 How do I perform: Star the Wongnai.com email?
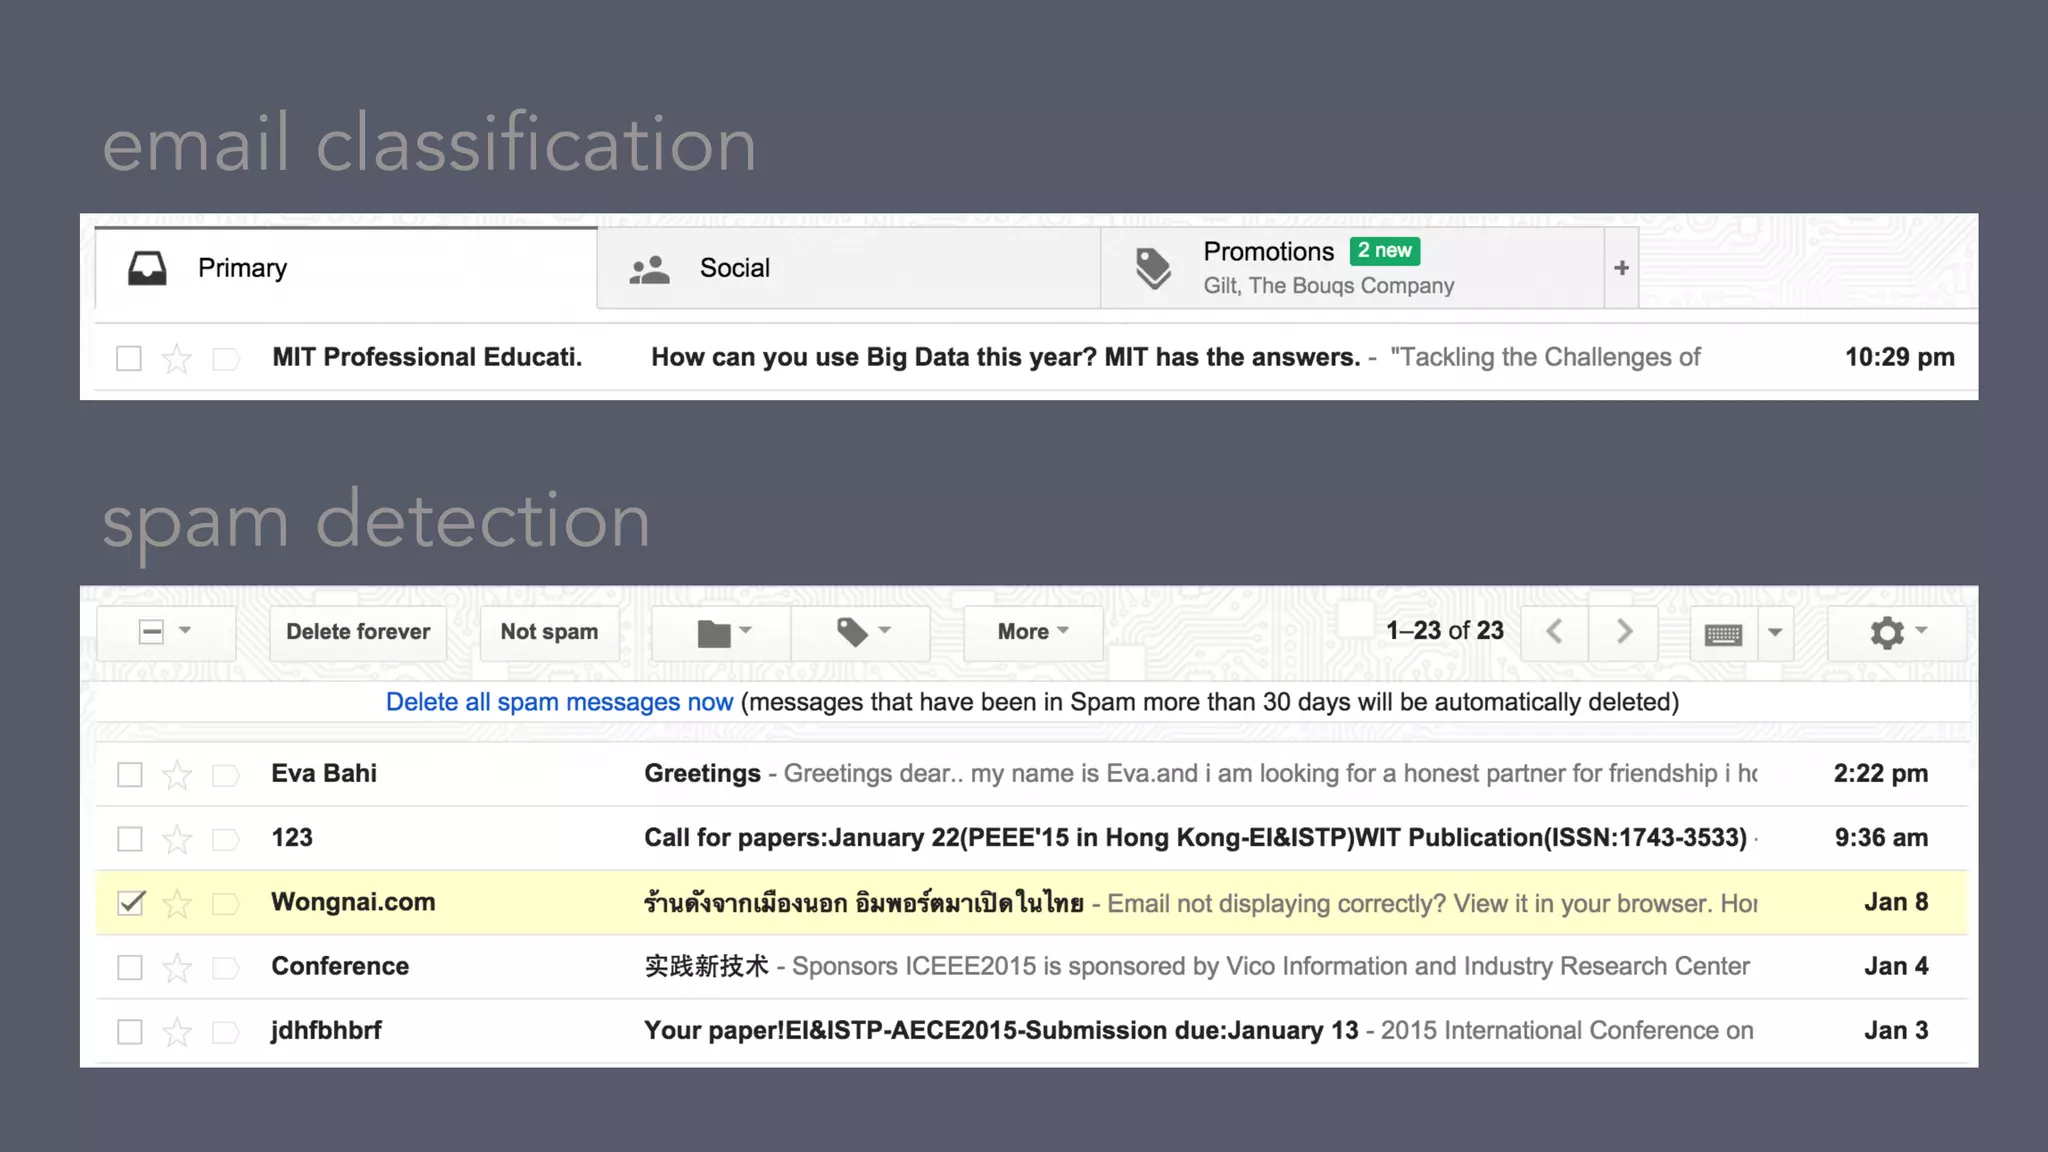[177, 903]
